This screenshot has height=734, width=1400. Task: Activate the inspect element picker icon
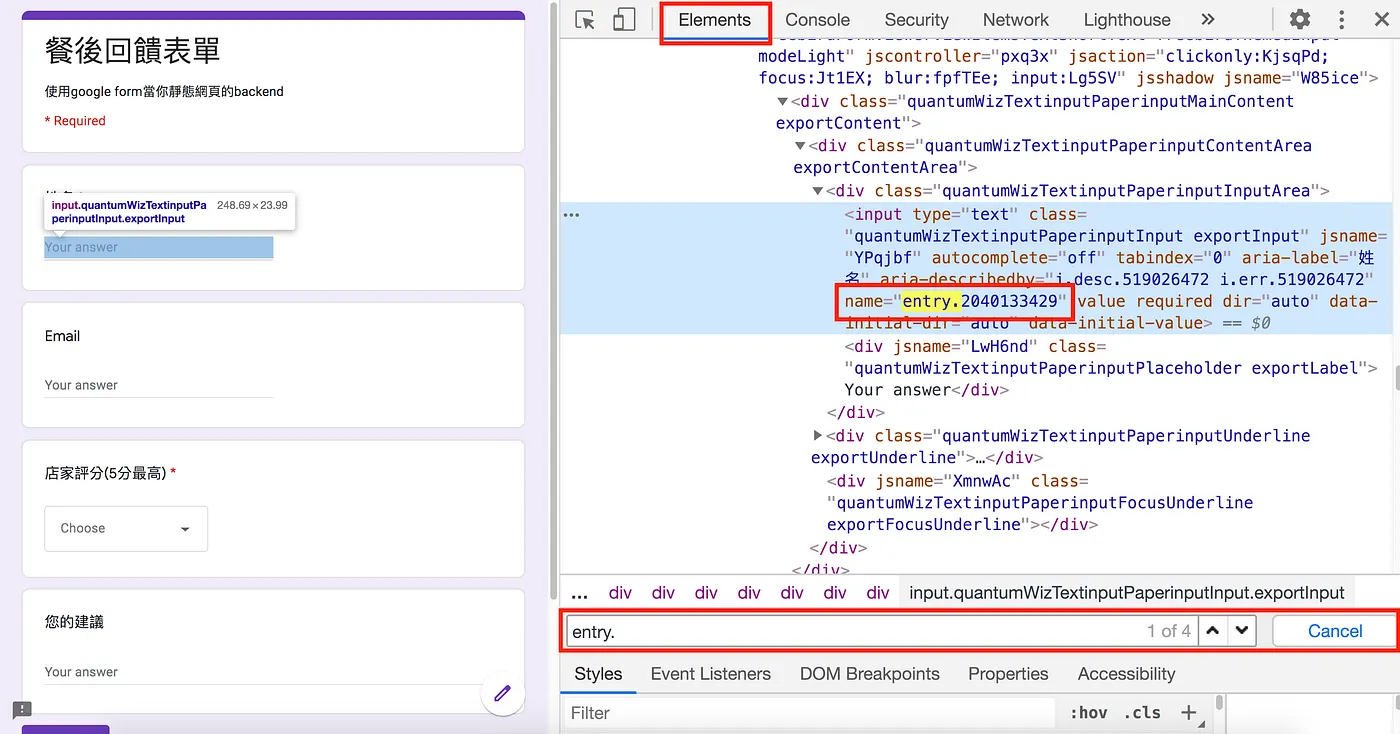click(x=585, y=20)
